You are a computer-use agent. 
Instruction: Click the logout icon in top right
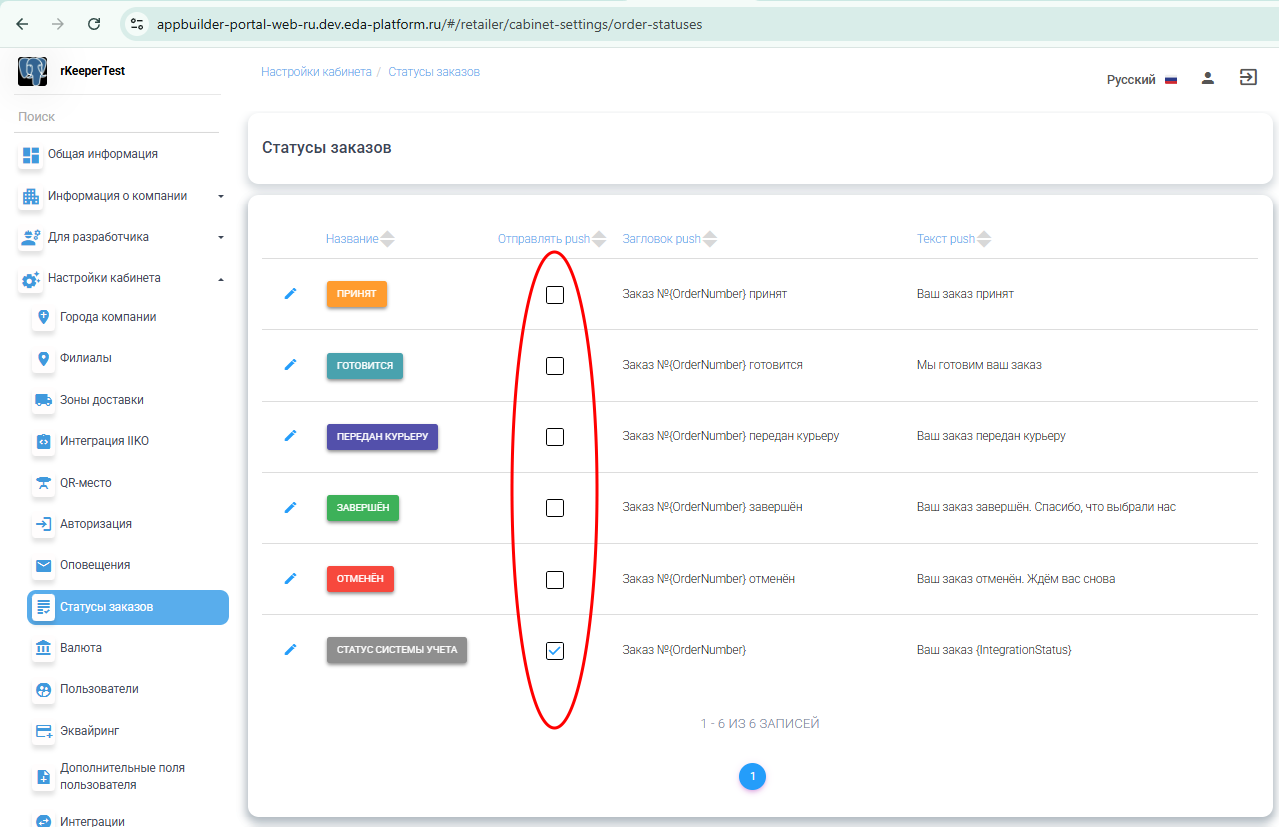click(1248, 78)
